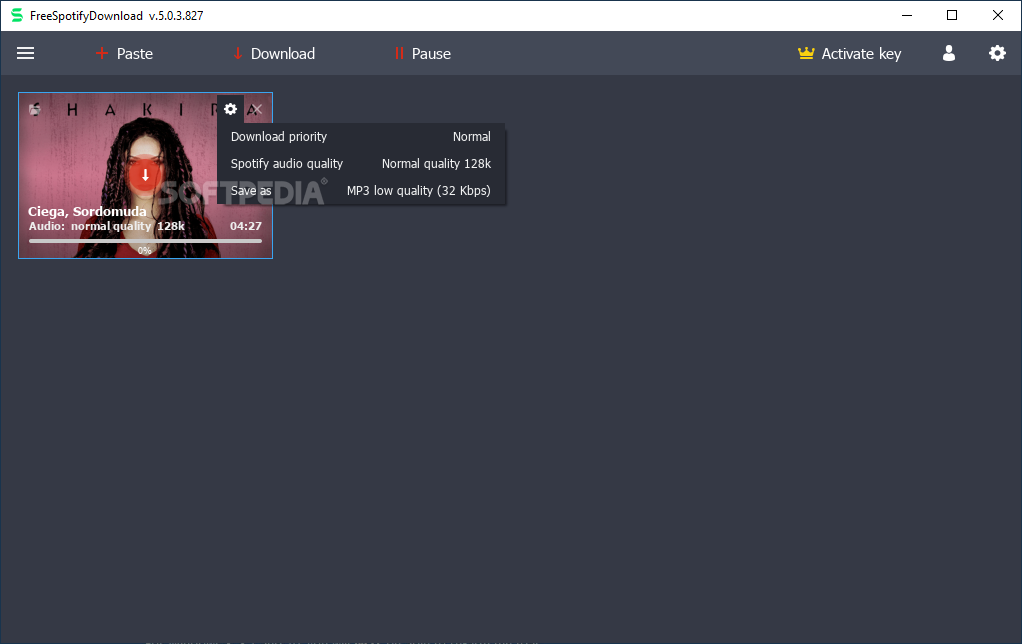Maximize the FreeSpotifyDownload window

(x=952, y=16)
